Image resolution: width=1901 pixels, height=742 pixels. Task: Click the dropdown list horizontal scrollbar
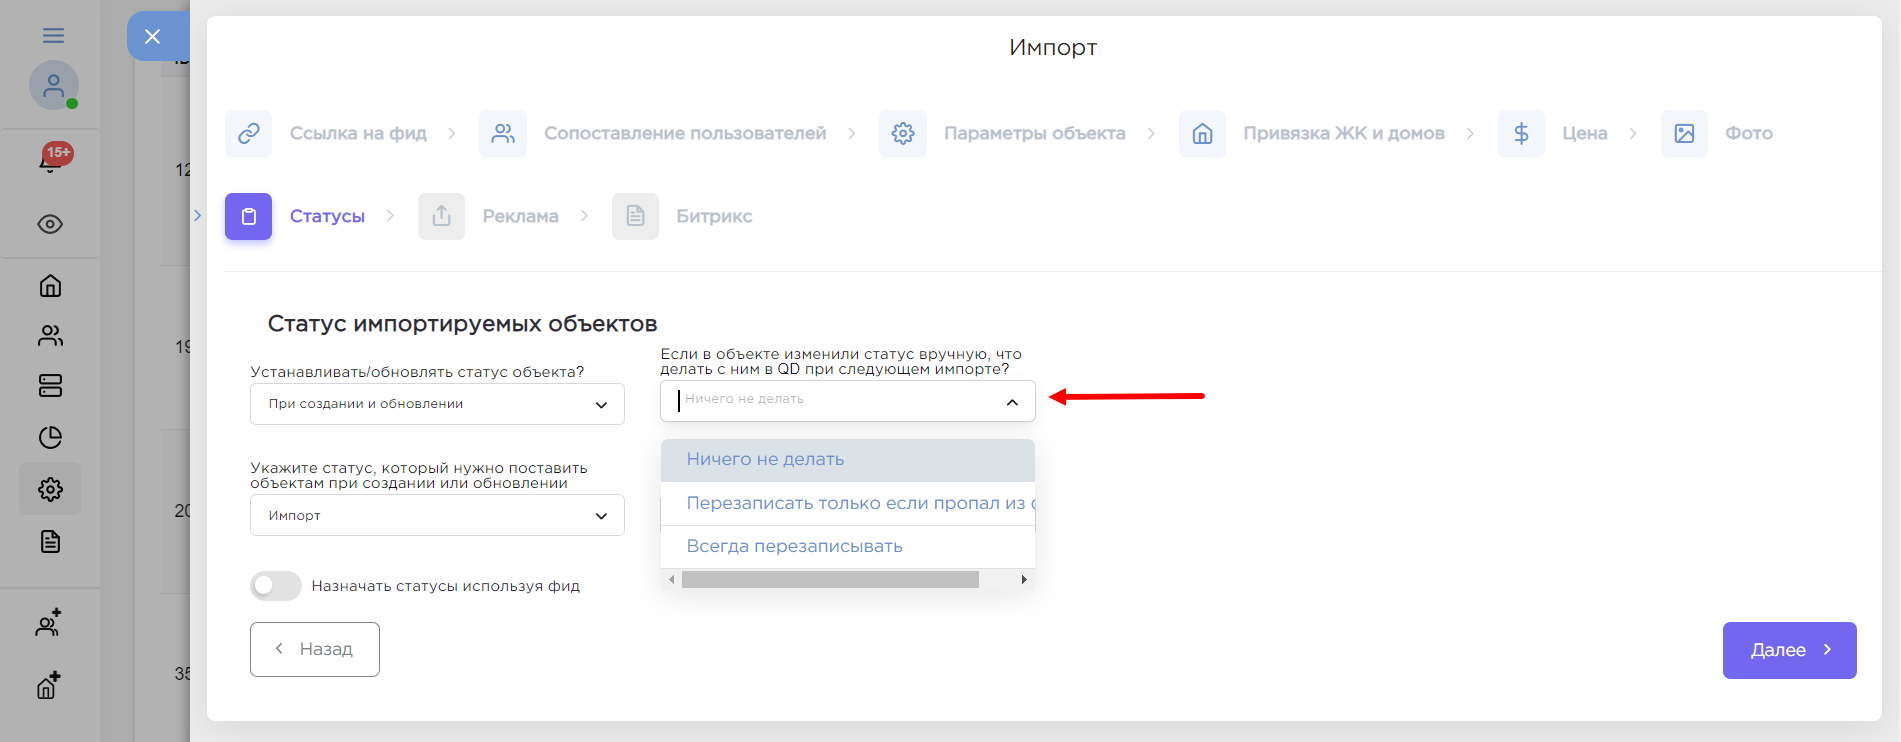pyautogui.click(x=830, y=580)
